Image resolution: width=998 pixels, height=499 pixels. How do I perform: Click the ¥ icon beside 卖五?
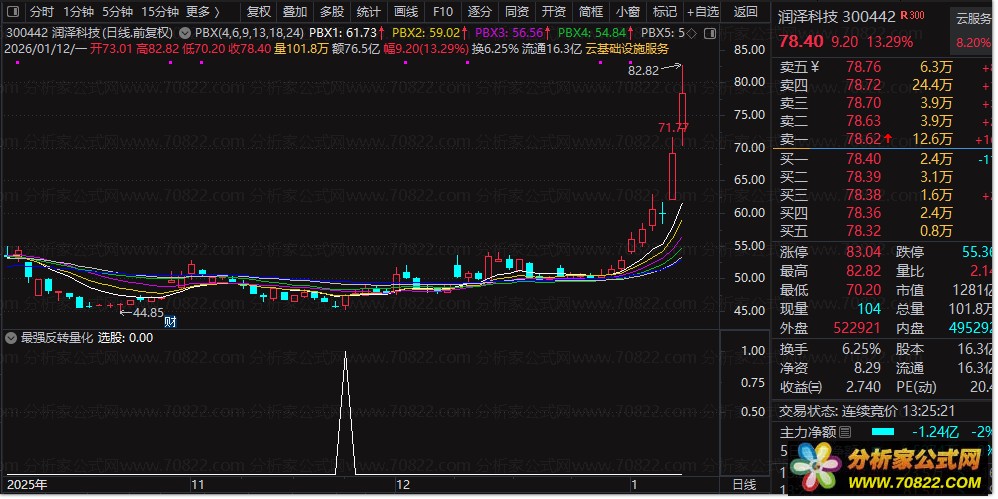coord(814,67)
